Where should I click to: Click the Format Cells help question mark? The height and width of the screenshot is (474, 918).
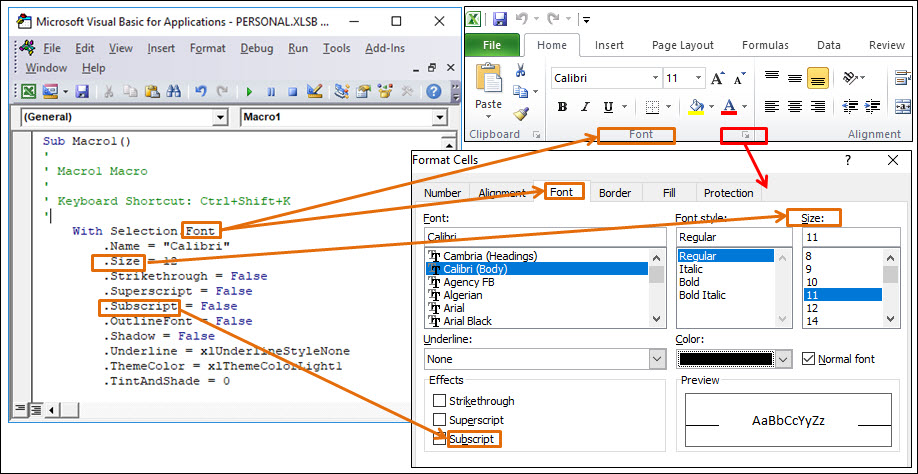[x=847, y=160]
